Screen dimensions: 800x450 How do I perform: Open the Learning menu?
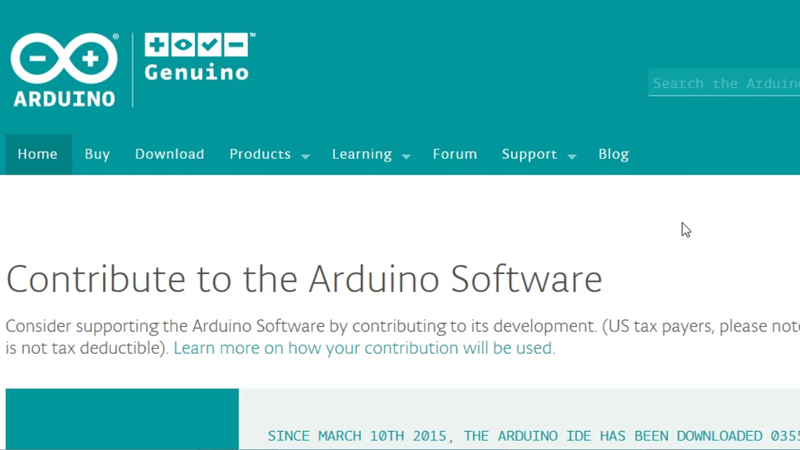362,155
